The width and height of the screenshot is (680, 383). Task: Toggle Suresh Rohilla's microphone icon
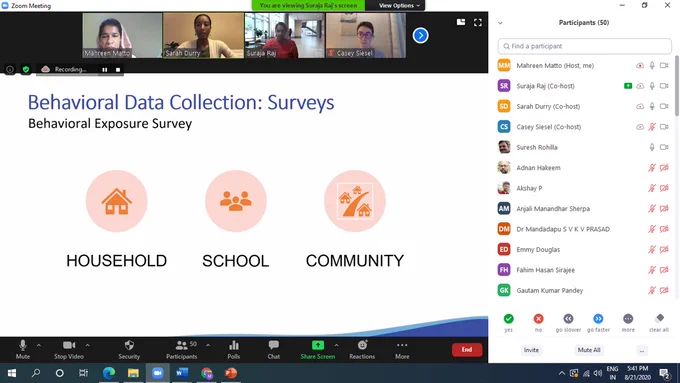[x=652, y=147]
